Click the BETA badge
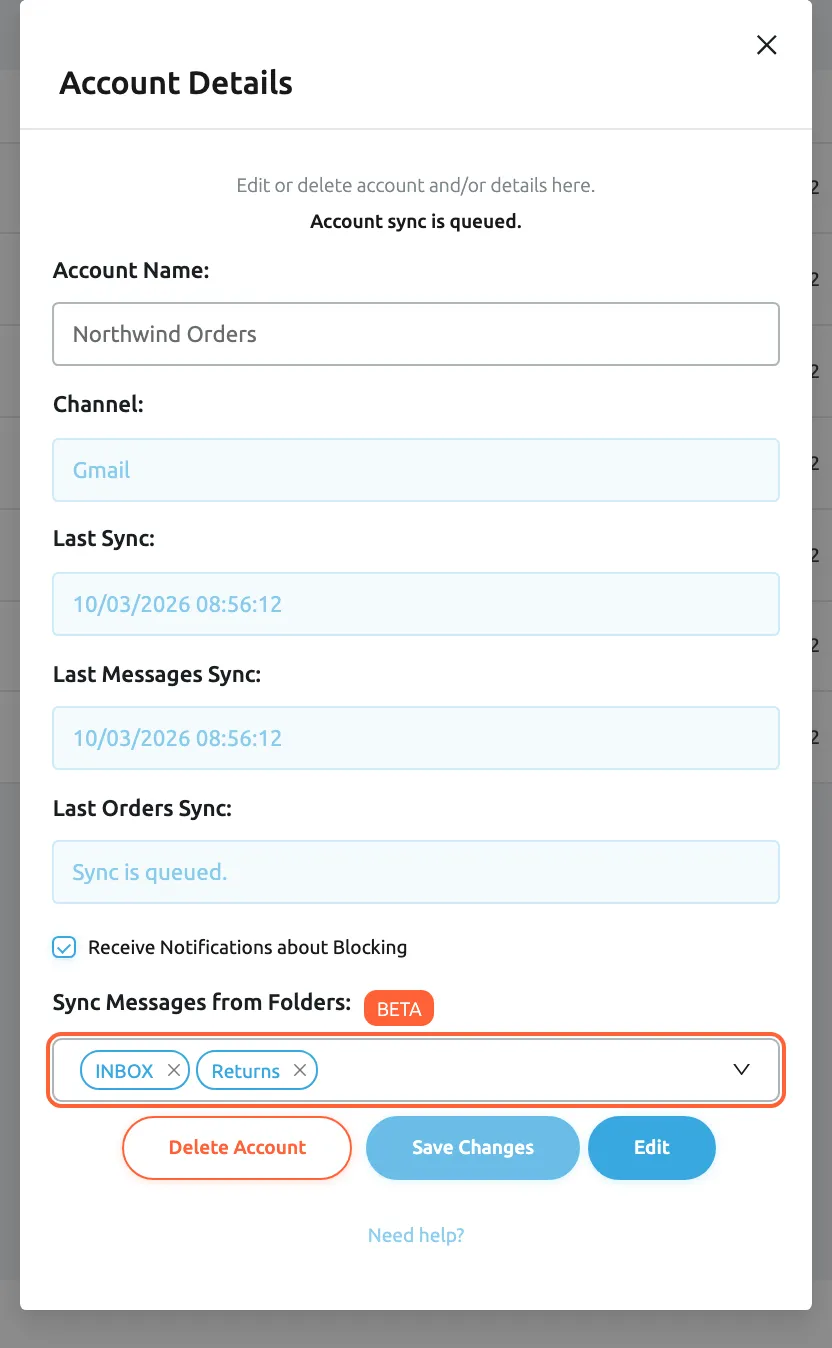Image resolution: width=832 pixels, height=1348 pixels. pos(399,1009)
